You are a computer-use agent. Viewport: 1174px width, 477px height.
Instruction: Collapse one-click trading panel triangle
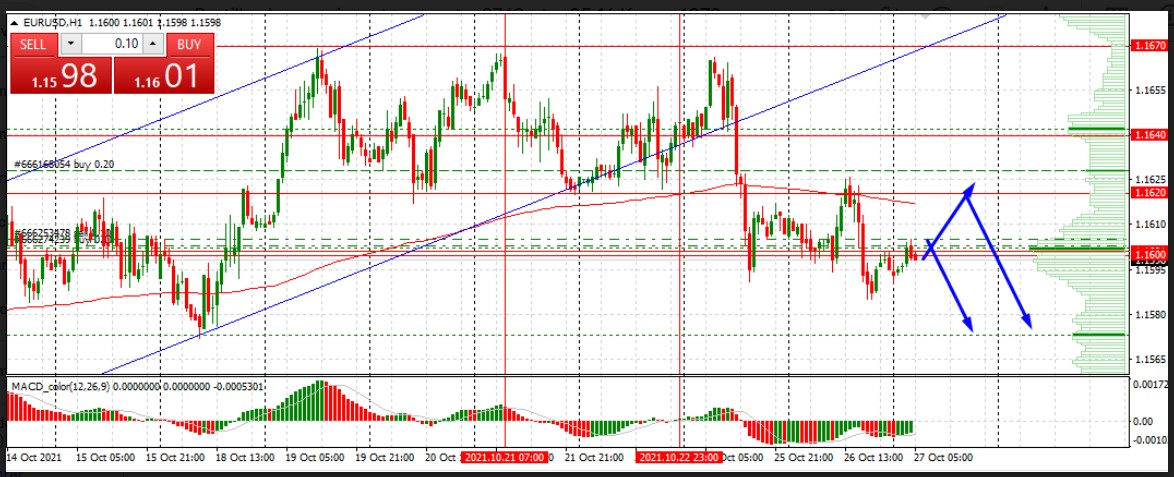tap(15, 22)
